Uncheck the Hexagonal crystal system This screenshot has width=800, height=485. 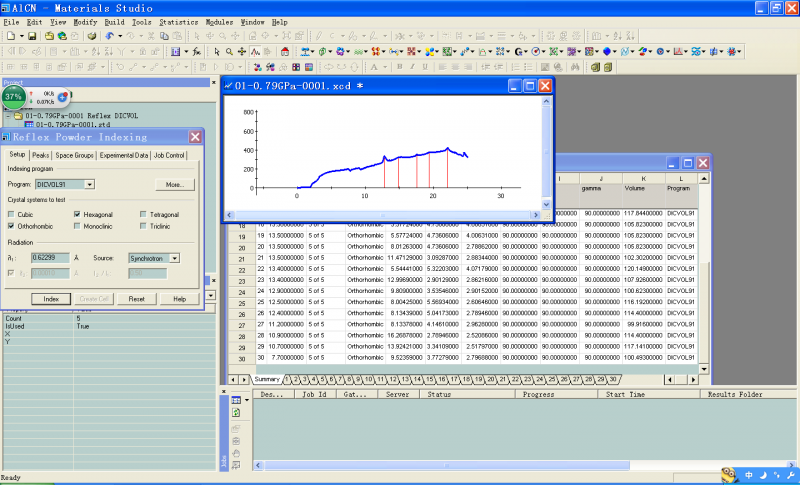(x=77, y=214)
